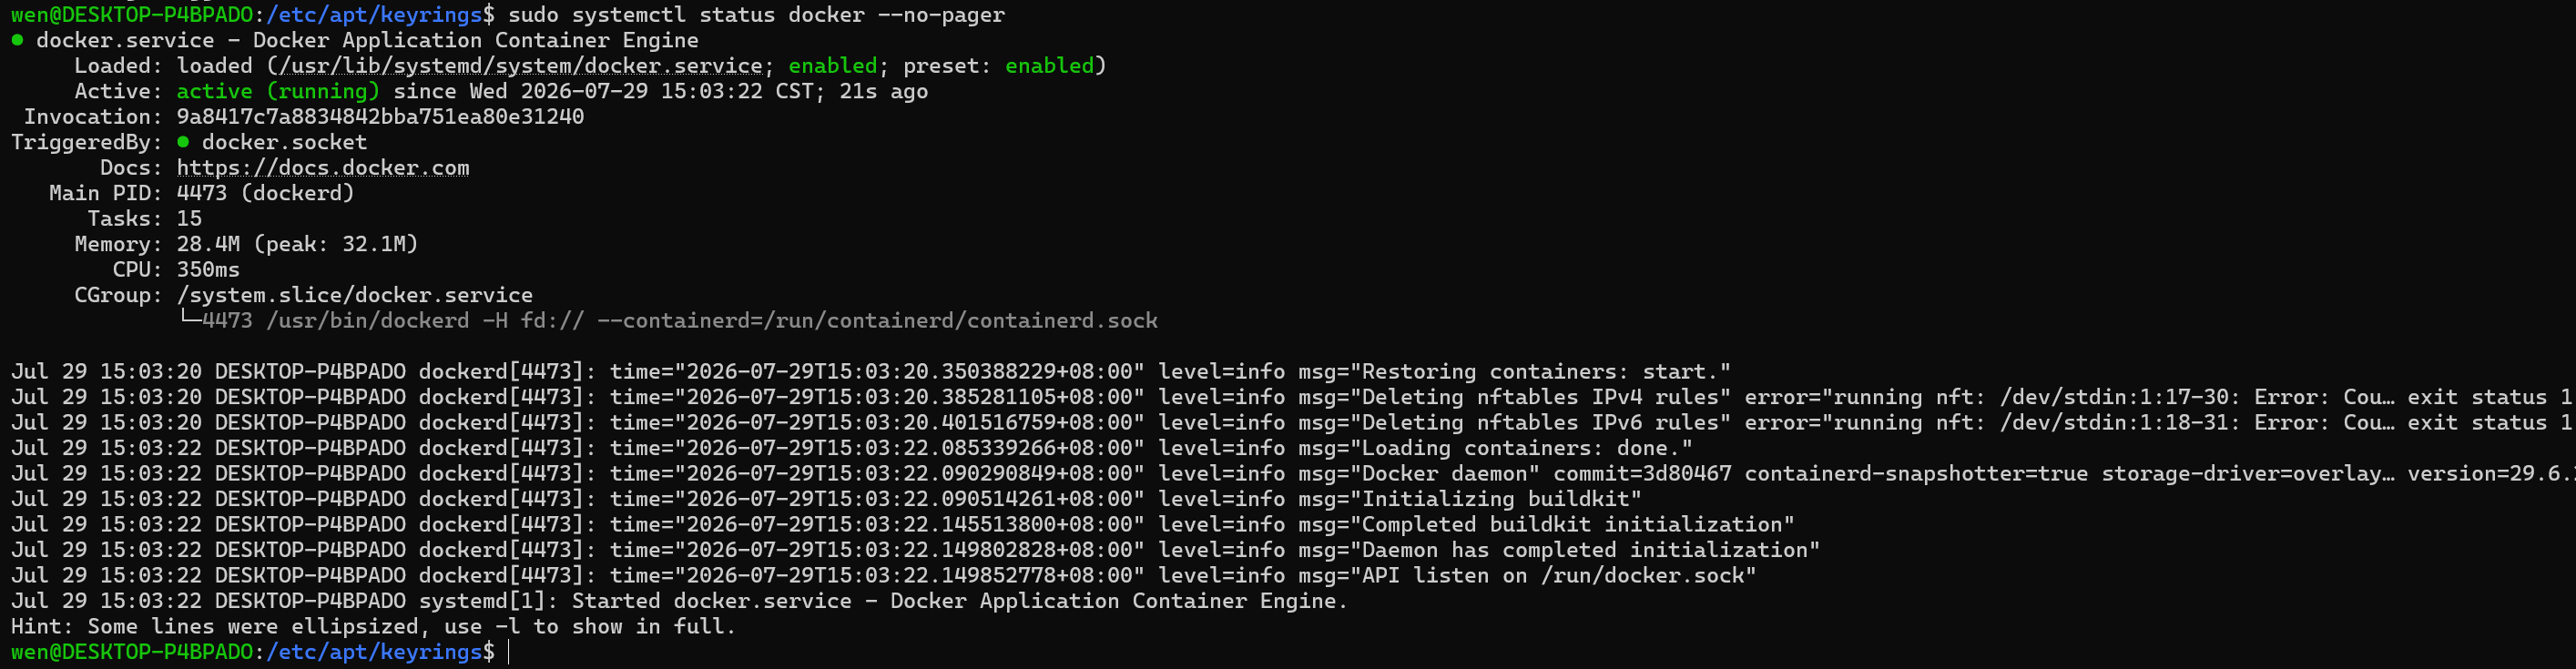Click the Main PID value "4473 (dockerd)"
The width and height of the screenshot is (2576, 669).
(x=266, y=193)
